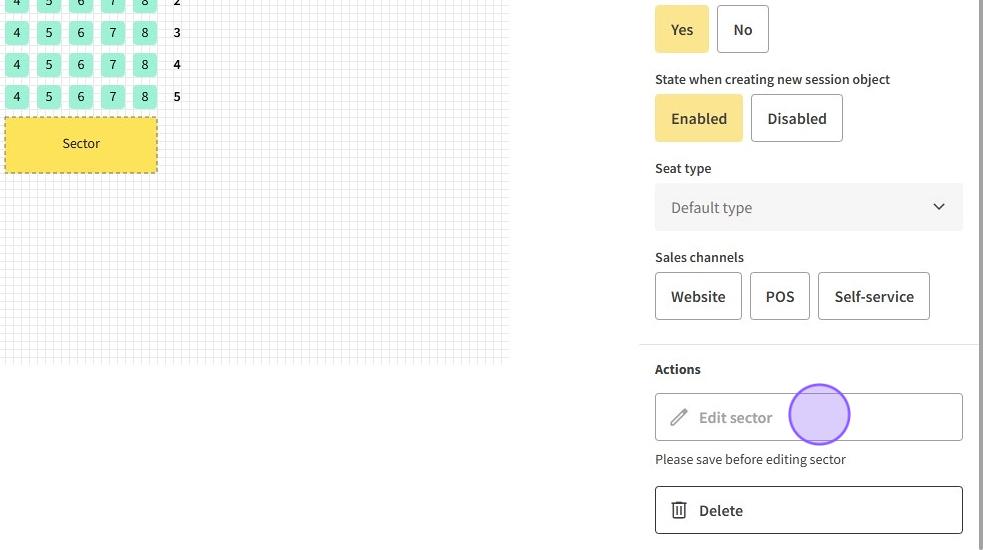
Task: Toggle the Self-service sales channel
Action: point(874,296)
